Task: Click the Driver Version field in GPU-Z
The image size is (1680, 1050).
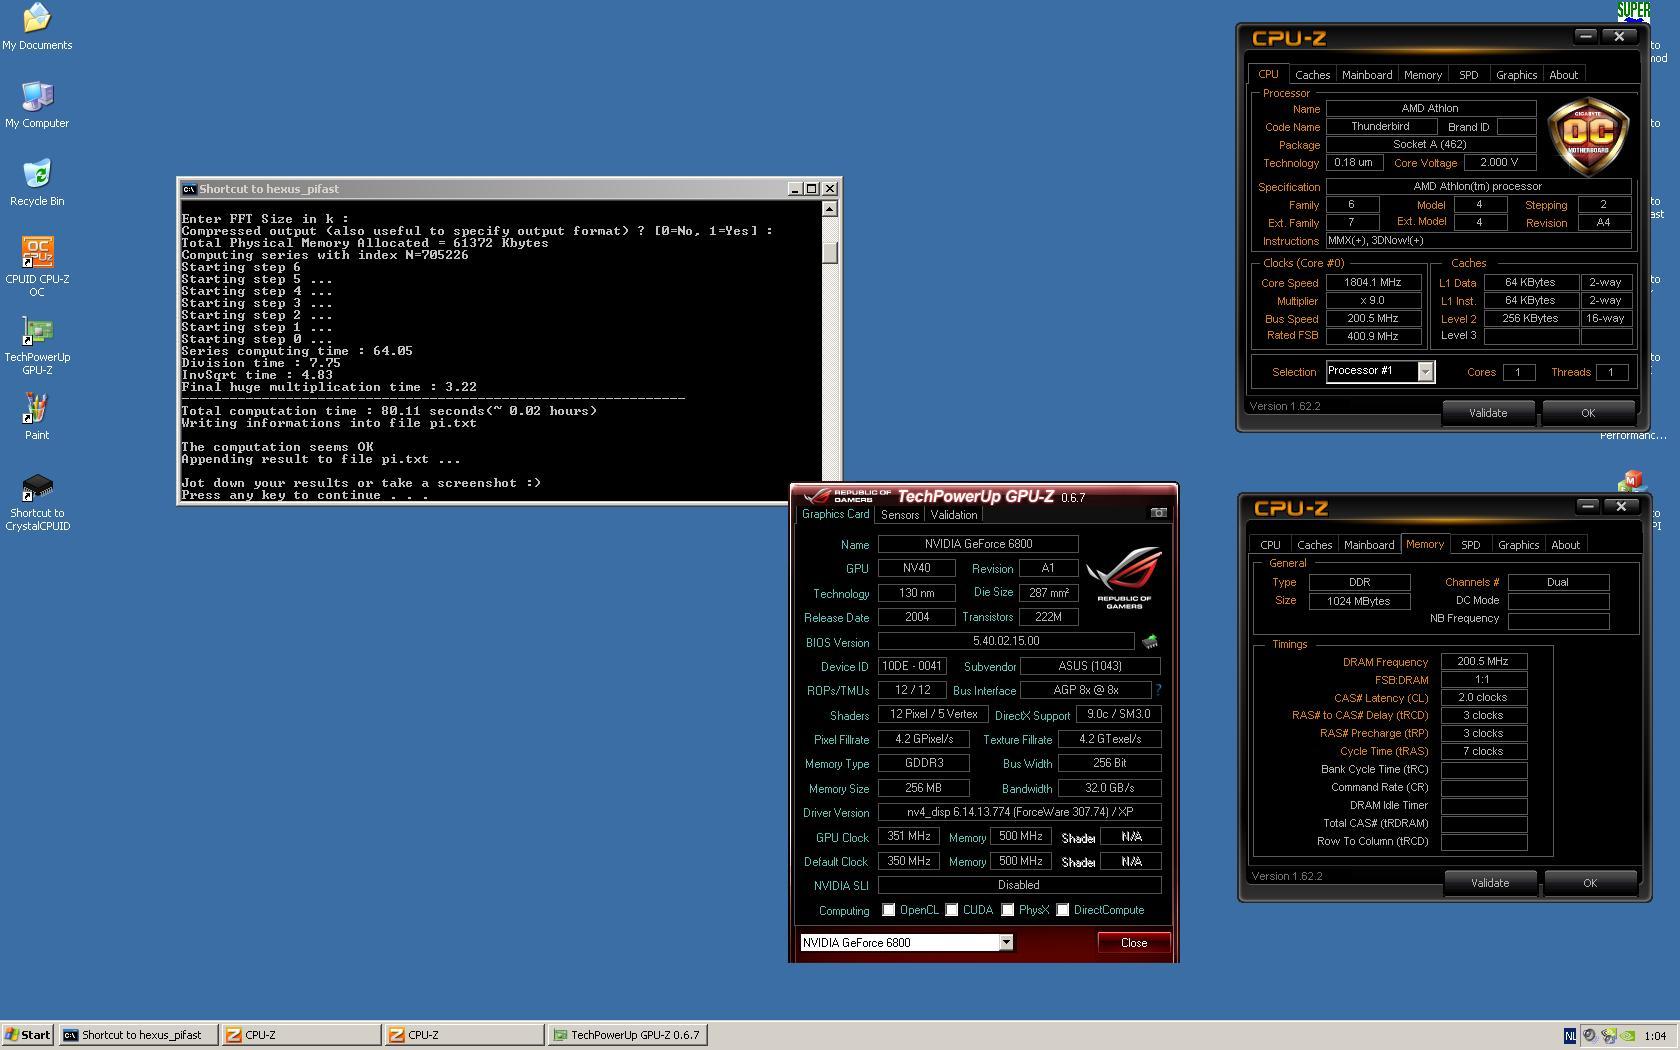Action: pos(1019,812)
